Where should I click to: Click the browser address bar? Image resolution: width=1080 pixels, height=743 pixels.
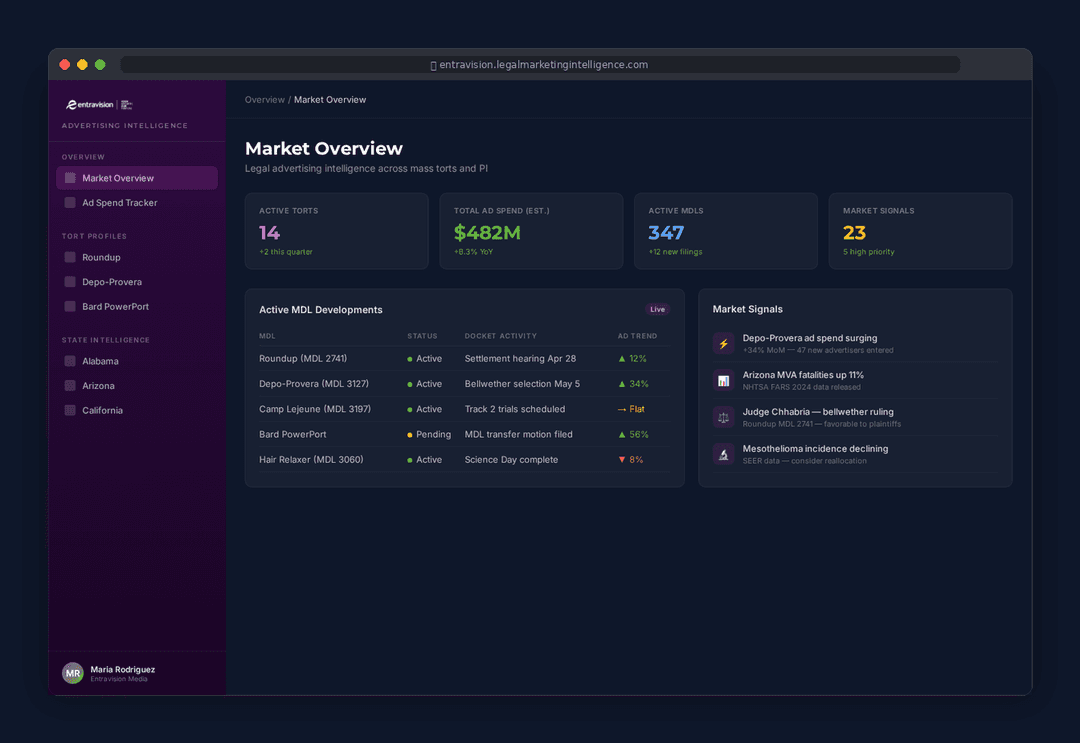click(x=540, y=65)
